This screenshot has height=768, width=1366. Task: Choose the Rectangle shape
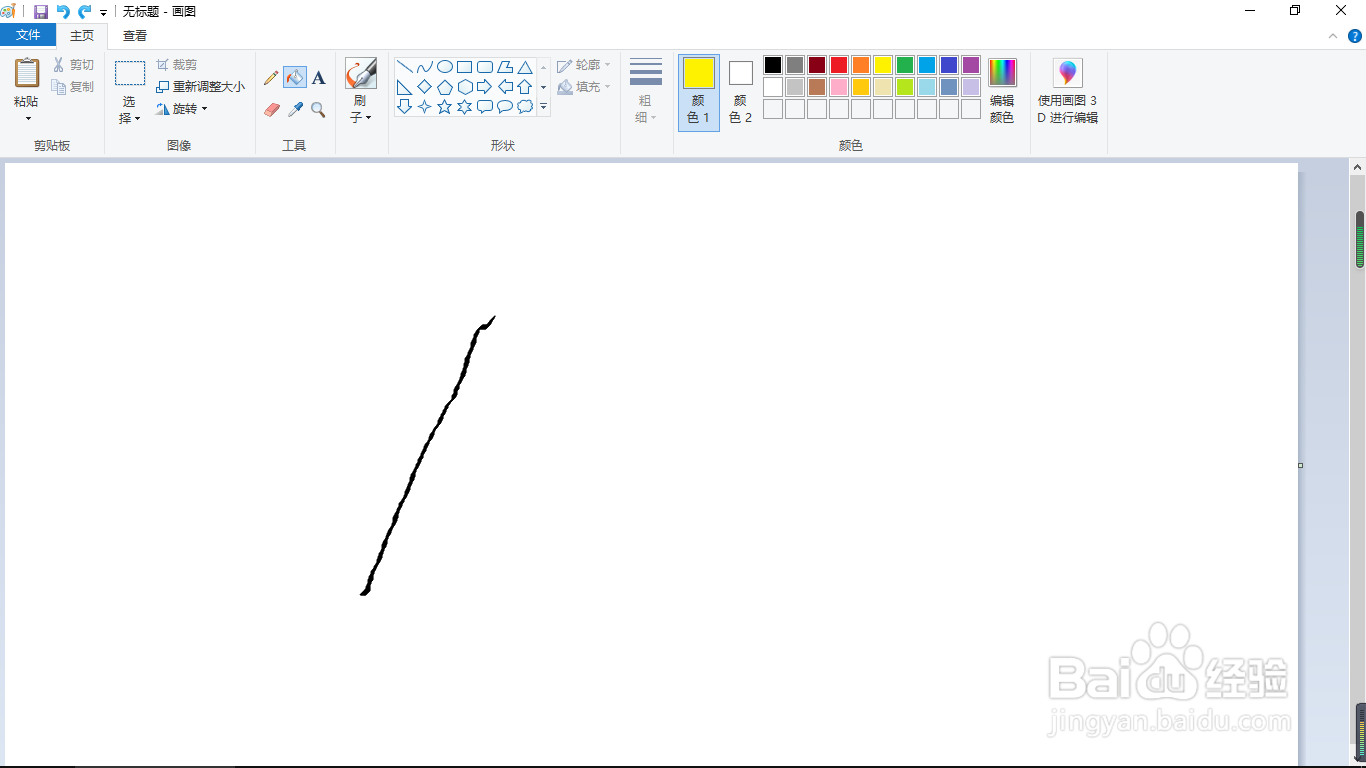[x=465, y=67]
